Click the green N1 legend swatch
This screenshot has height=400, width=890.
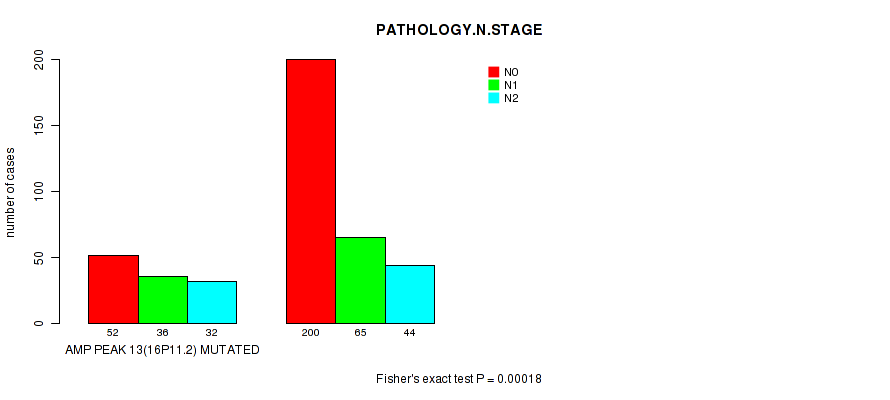493,85
